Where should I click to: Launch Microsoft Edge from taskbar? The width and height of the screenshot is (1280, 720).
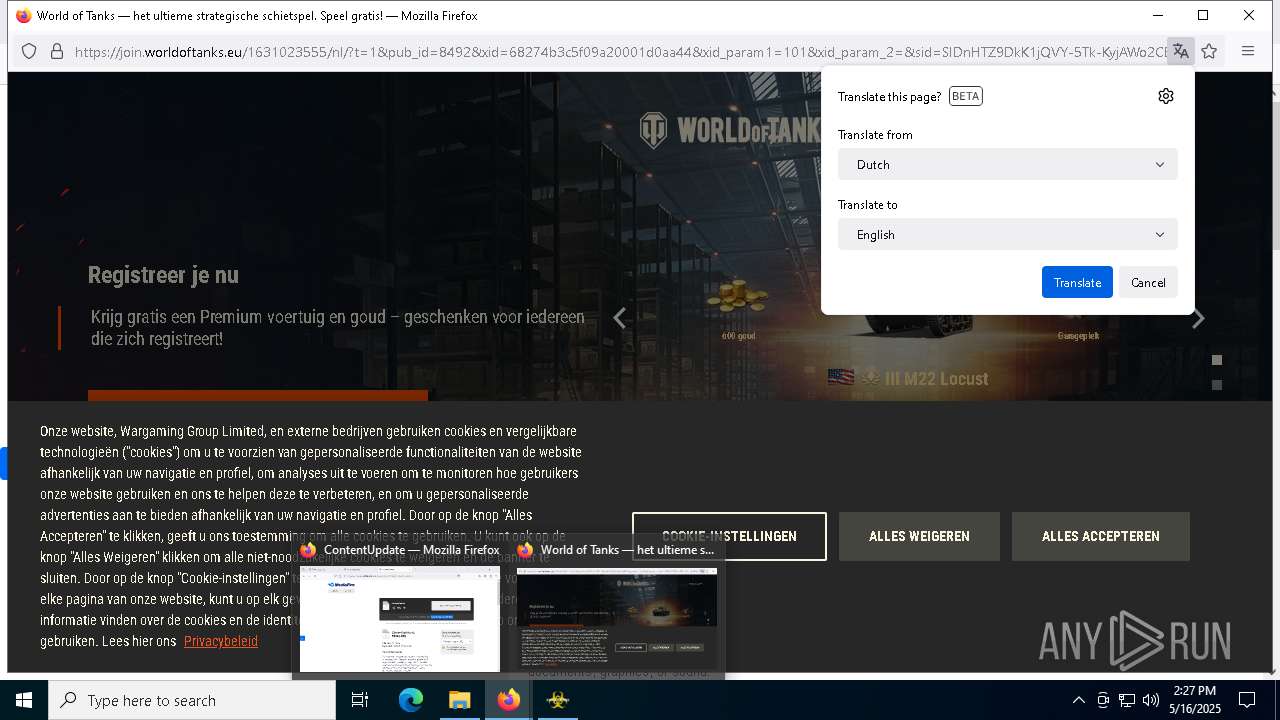[x=411, y=700]
